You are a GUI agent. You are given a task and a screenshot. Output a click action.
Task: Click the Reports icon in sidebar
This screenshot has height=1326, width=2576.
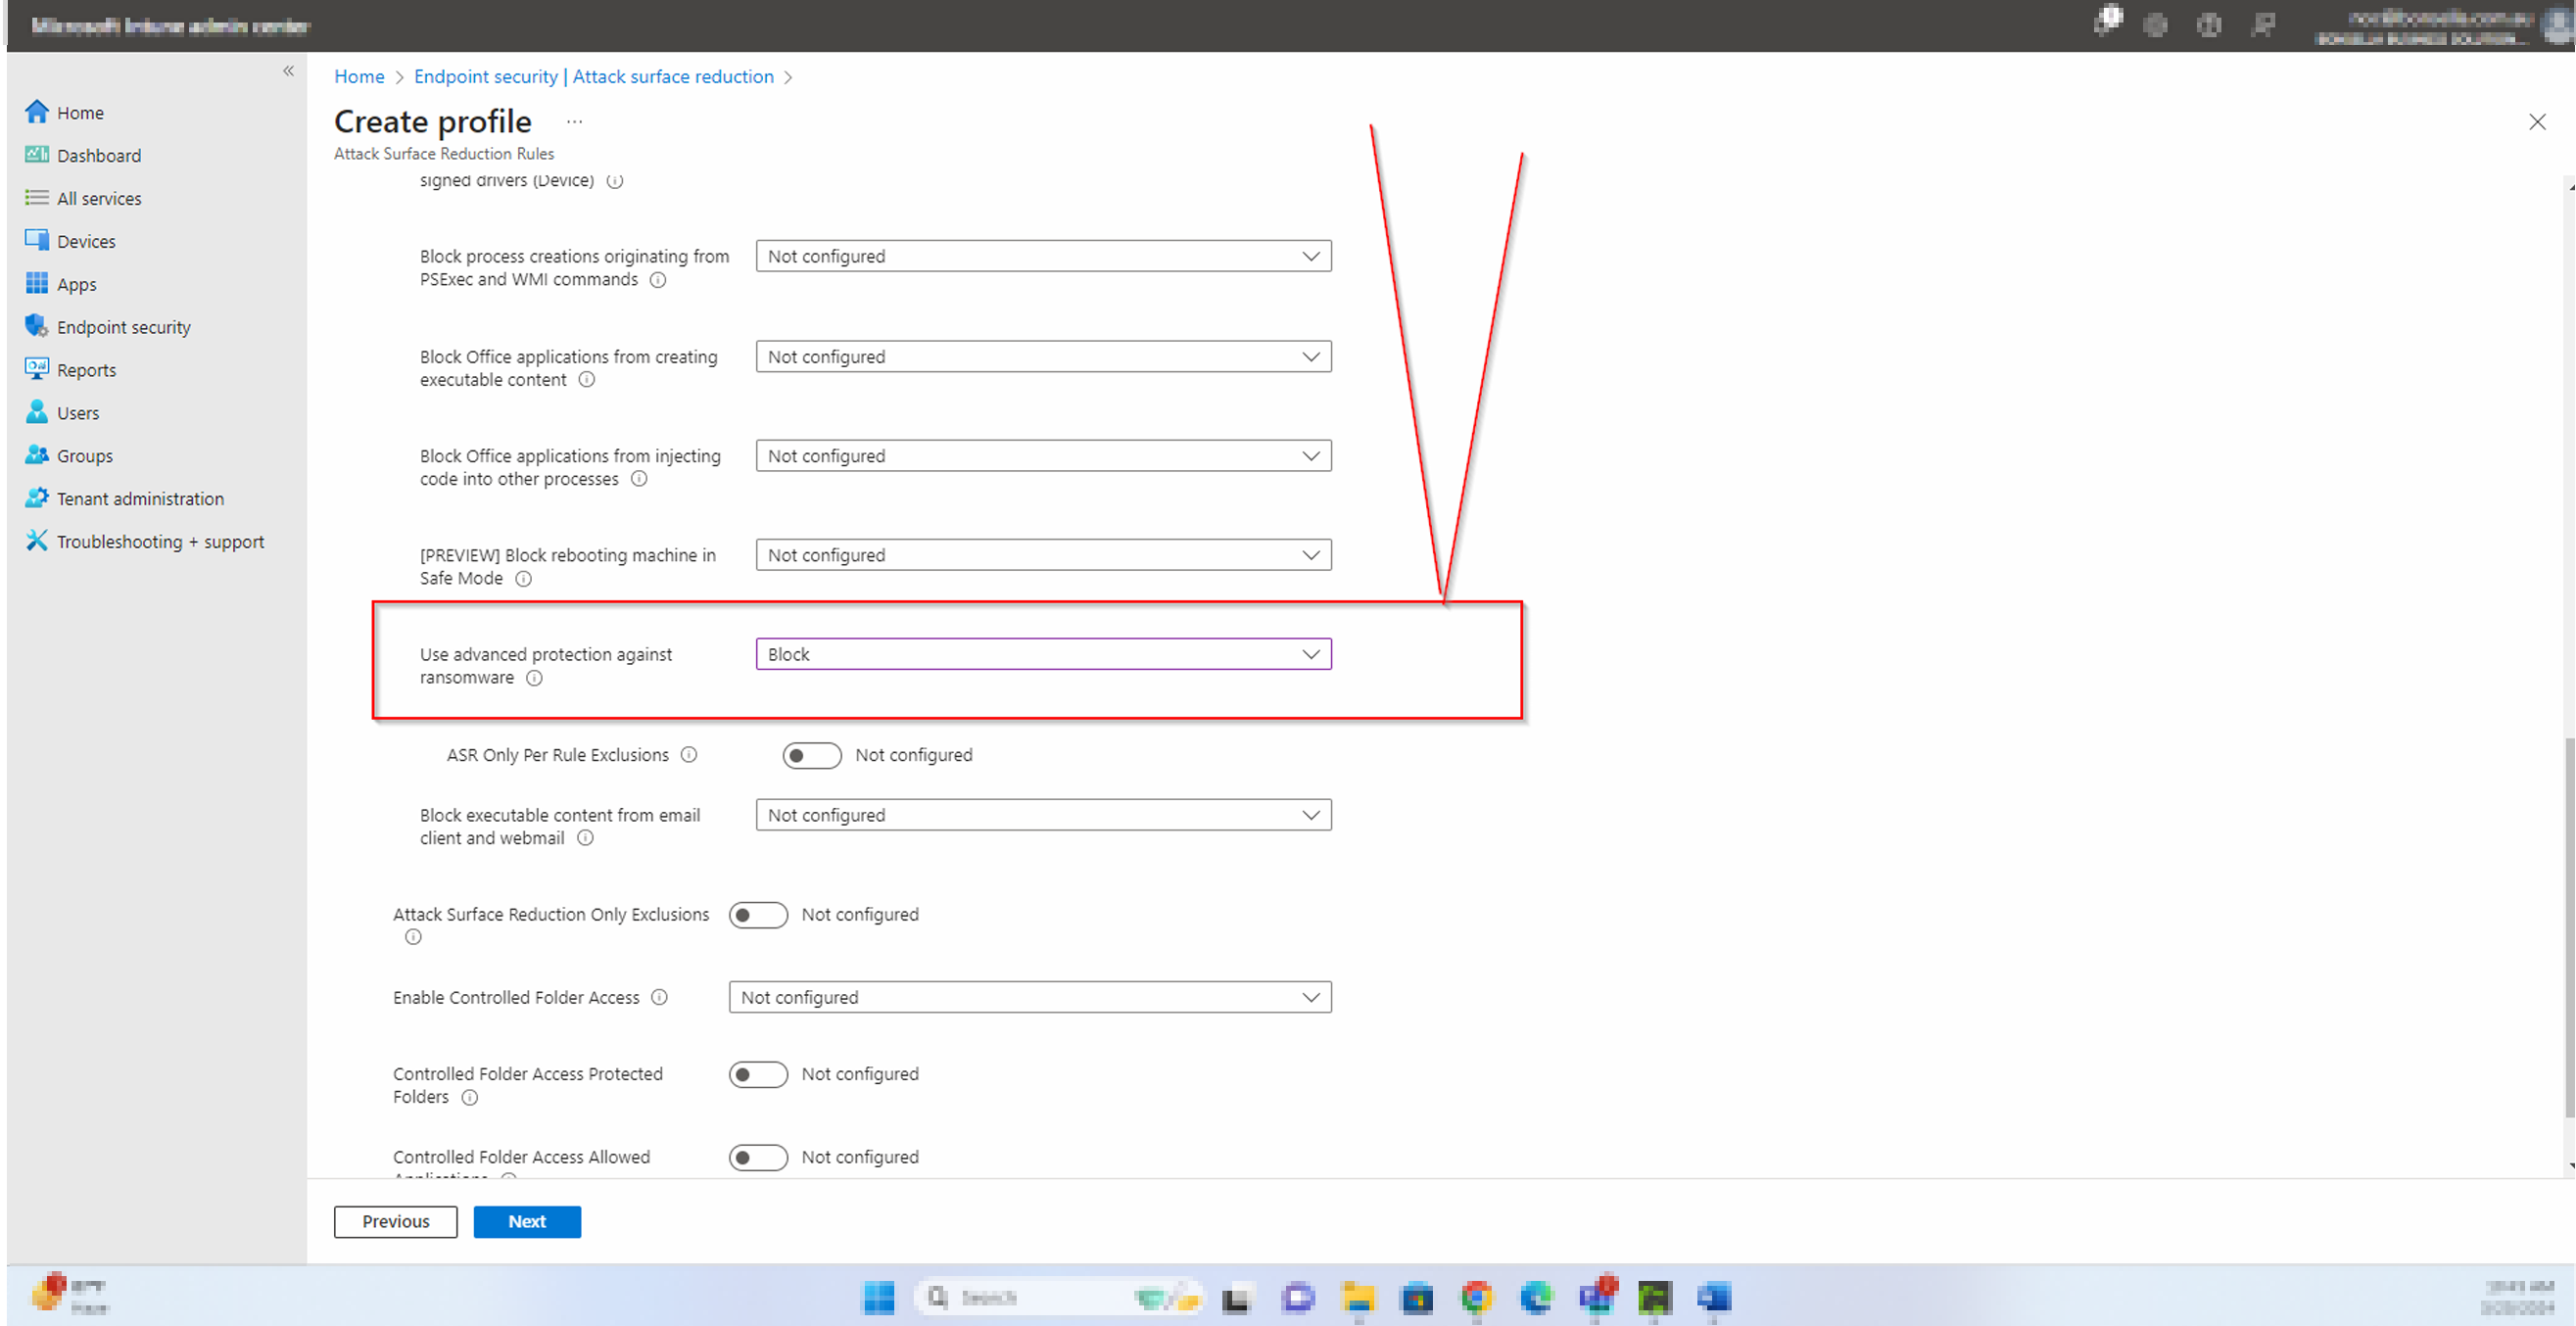[x=36, y=369]
